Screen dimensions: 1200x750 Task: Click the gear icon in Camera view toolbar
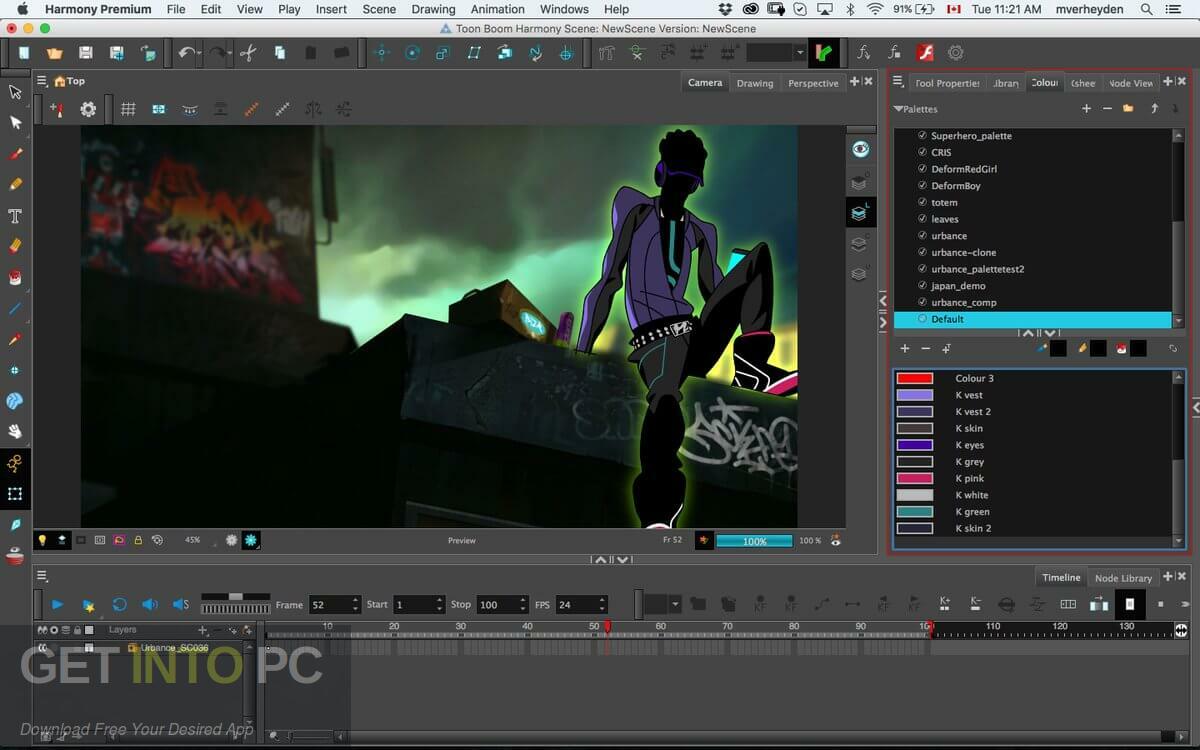(x=88, y=109)
